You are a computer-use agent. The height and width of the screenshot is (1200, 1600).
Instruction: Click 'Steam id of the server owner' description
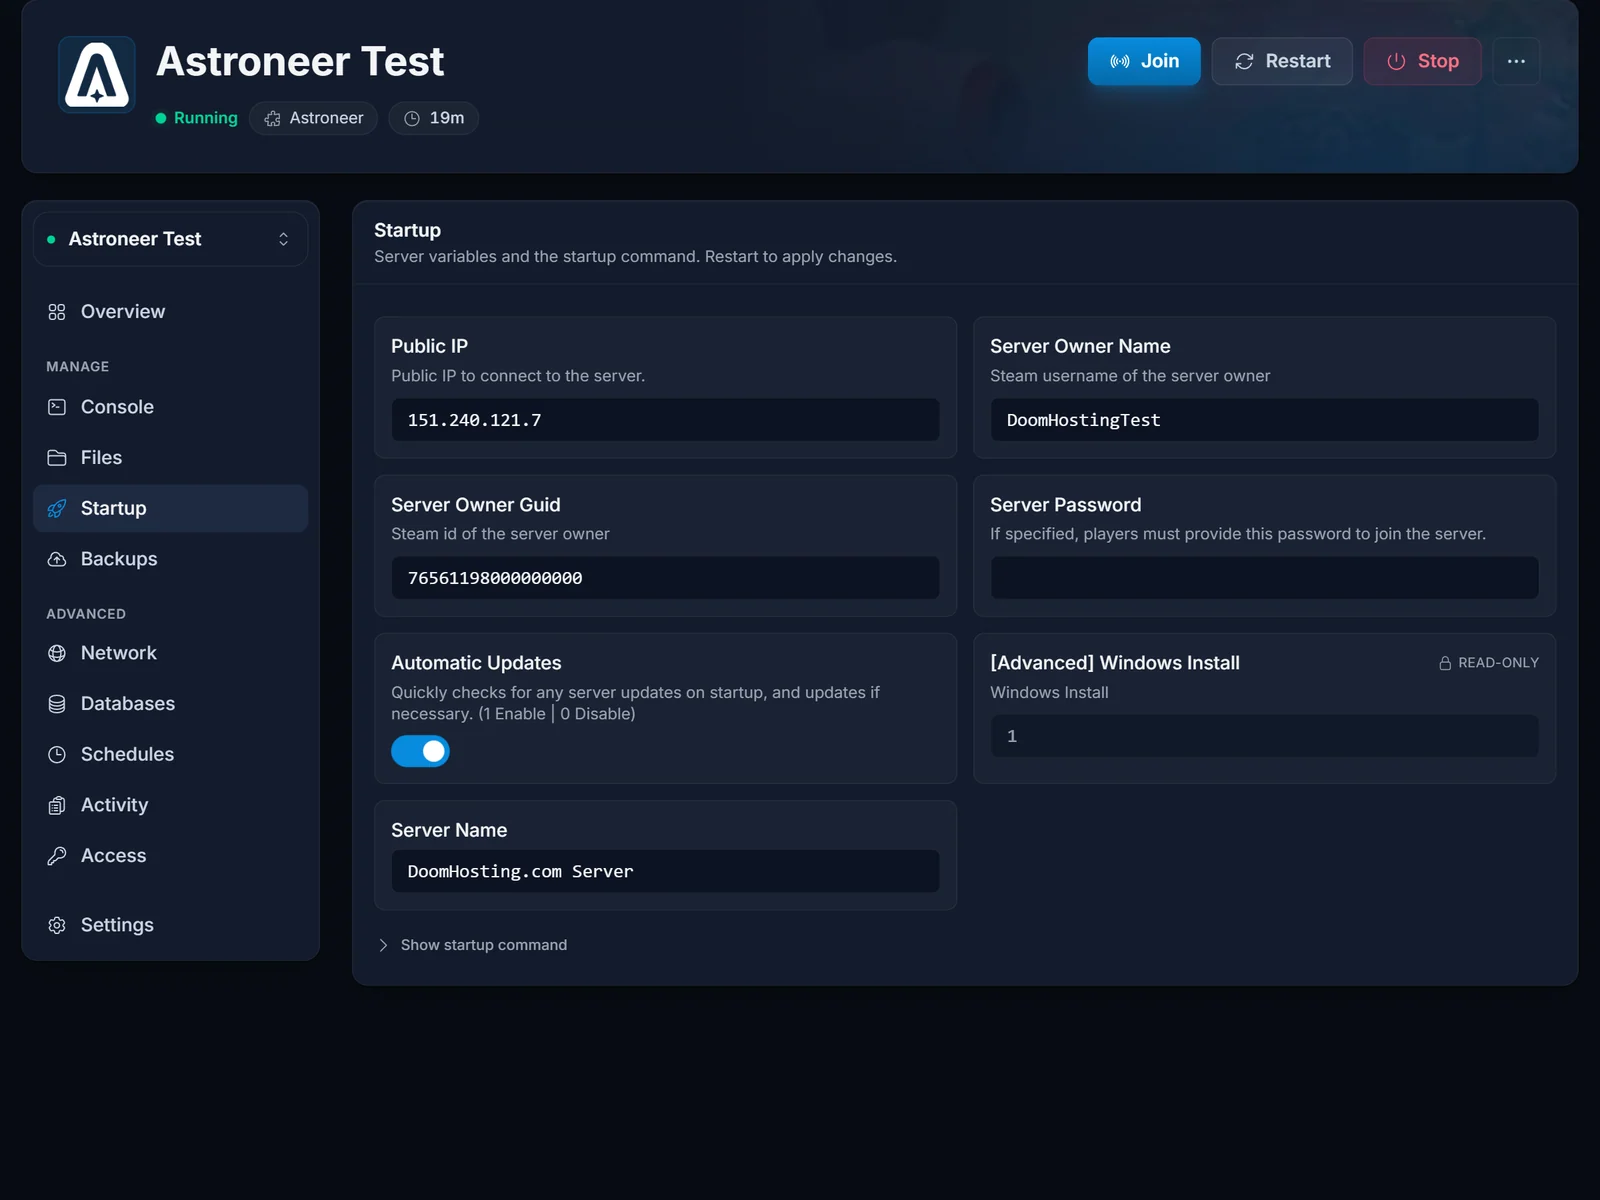click(x=500, y=534)
